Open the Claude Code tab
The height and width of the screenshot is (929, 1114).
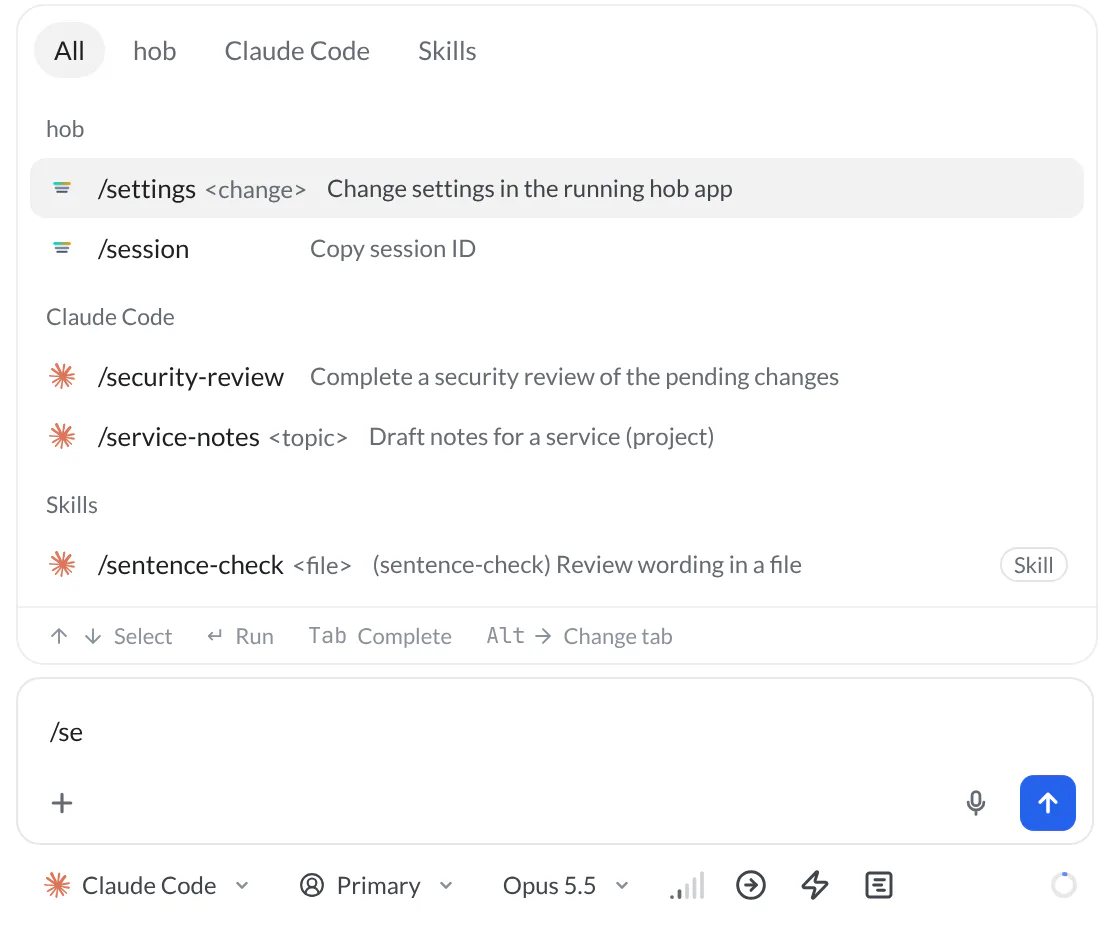pyautogui.click(x=297, y=51)
